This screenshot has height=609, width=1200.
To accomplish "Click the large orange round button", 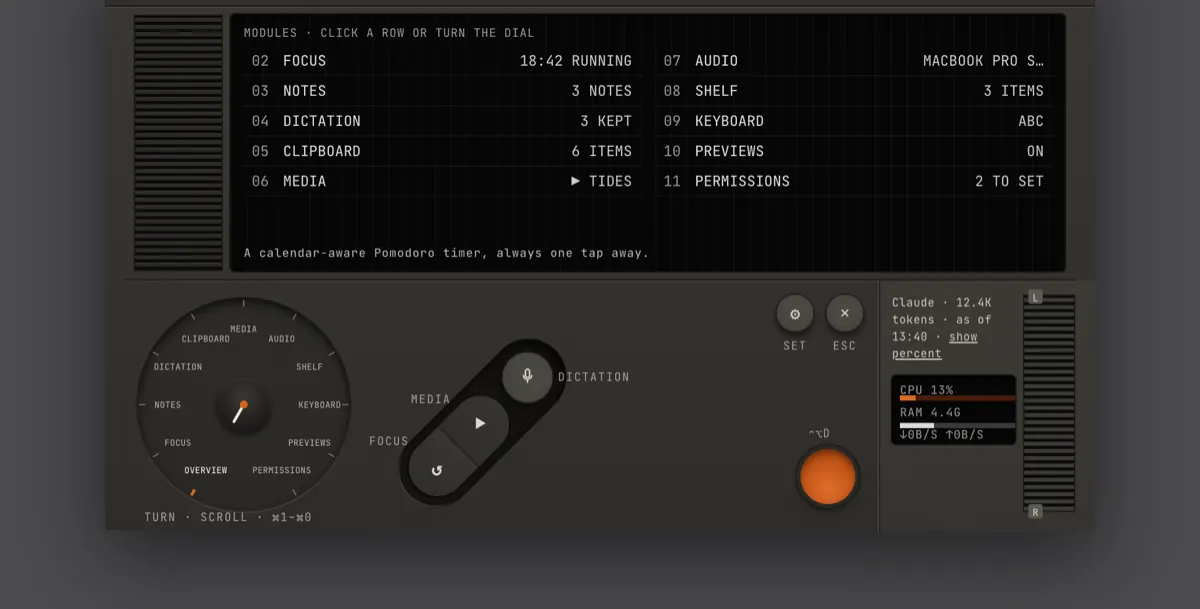I will [x=828, y=478].
